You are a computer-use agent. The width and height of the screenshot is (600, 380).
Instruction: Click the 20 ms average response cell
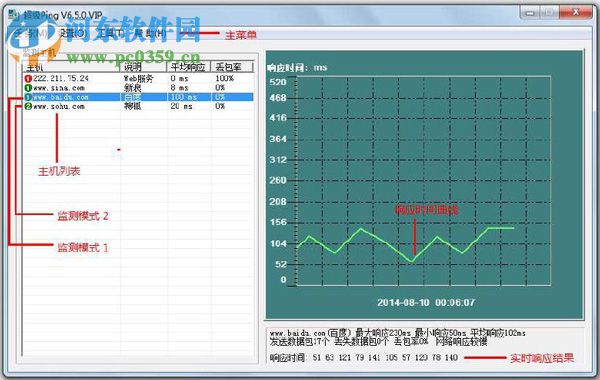pyautogui.click(x=181, y=106)
